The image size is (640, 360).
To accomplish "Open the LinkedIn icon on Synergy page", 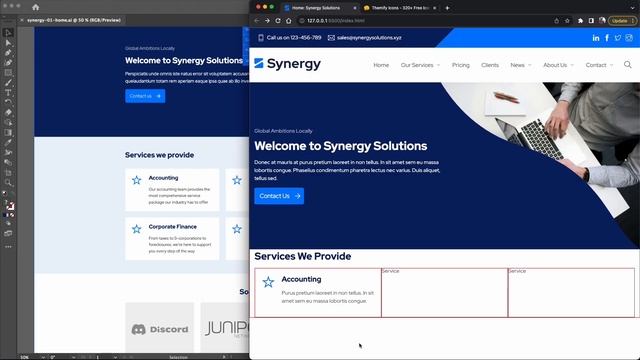I will [596, 38].
